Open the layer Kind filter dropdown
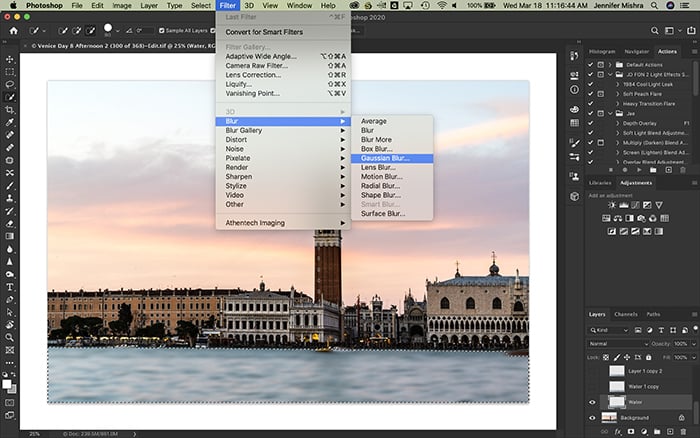This screenshot has height=438, width=700. 609,330
